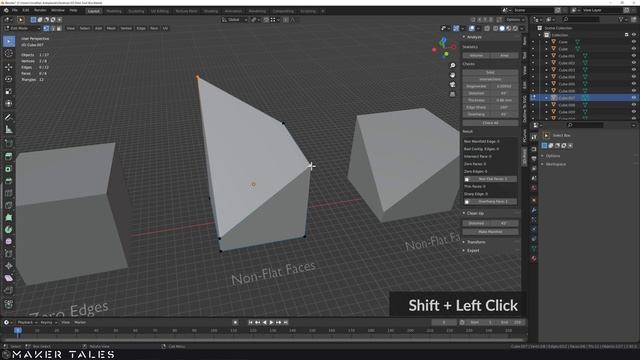Click the Make Manifold button
This screenshot has height=360, width=640.
point(491,232)
